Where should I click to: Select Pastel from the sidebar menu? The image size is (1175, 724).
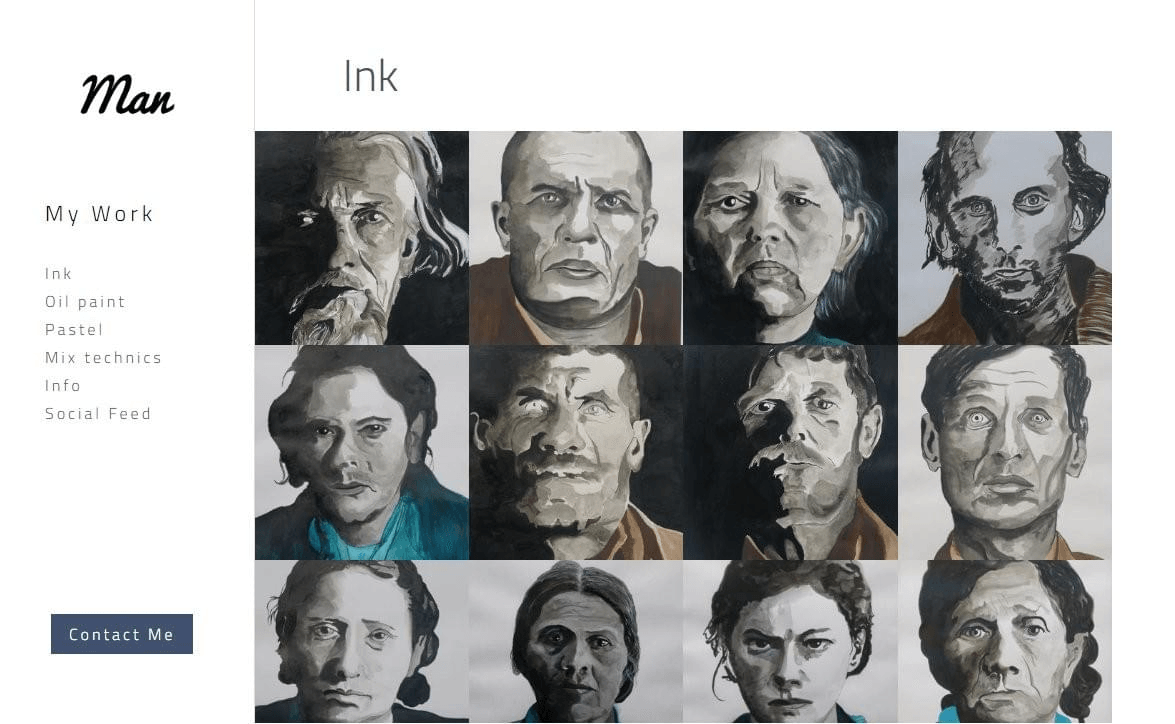[x=74, y=330]
